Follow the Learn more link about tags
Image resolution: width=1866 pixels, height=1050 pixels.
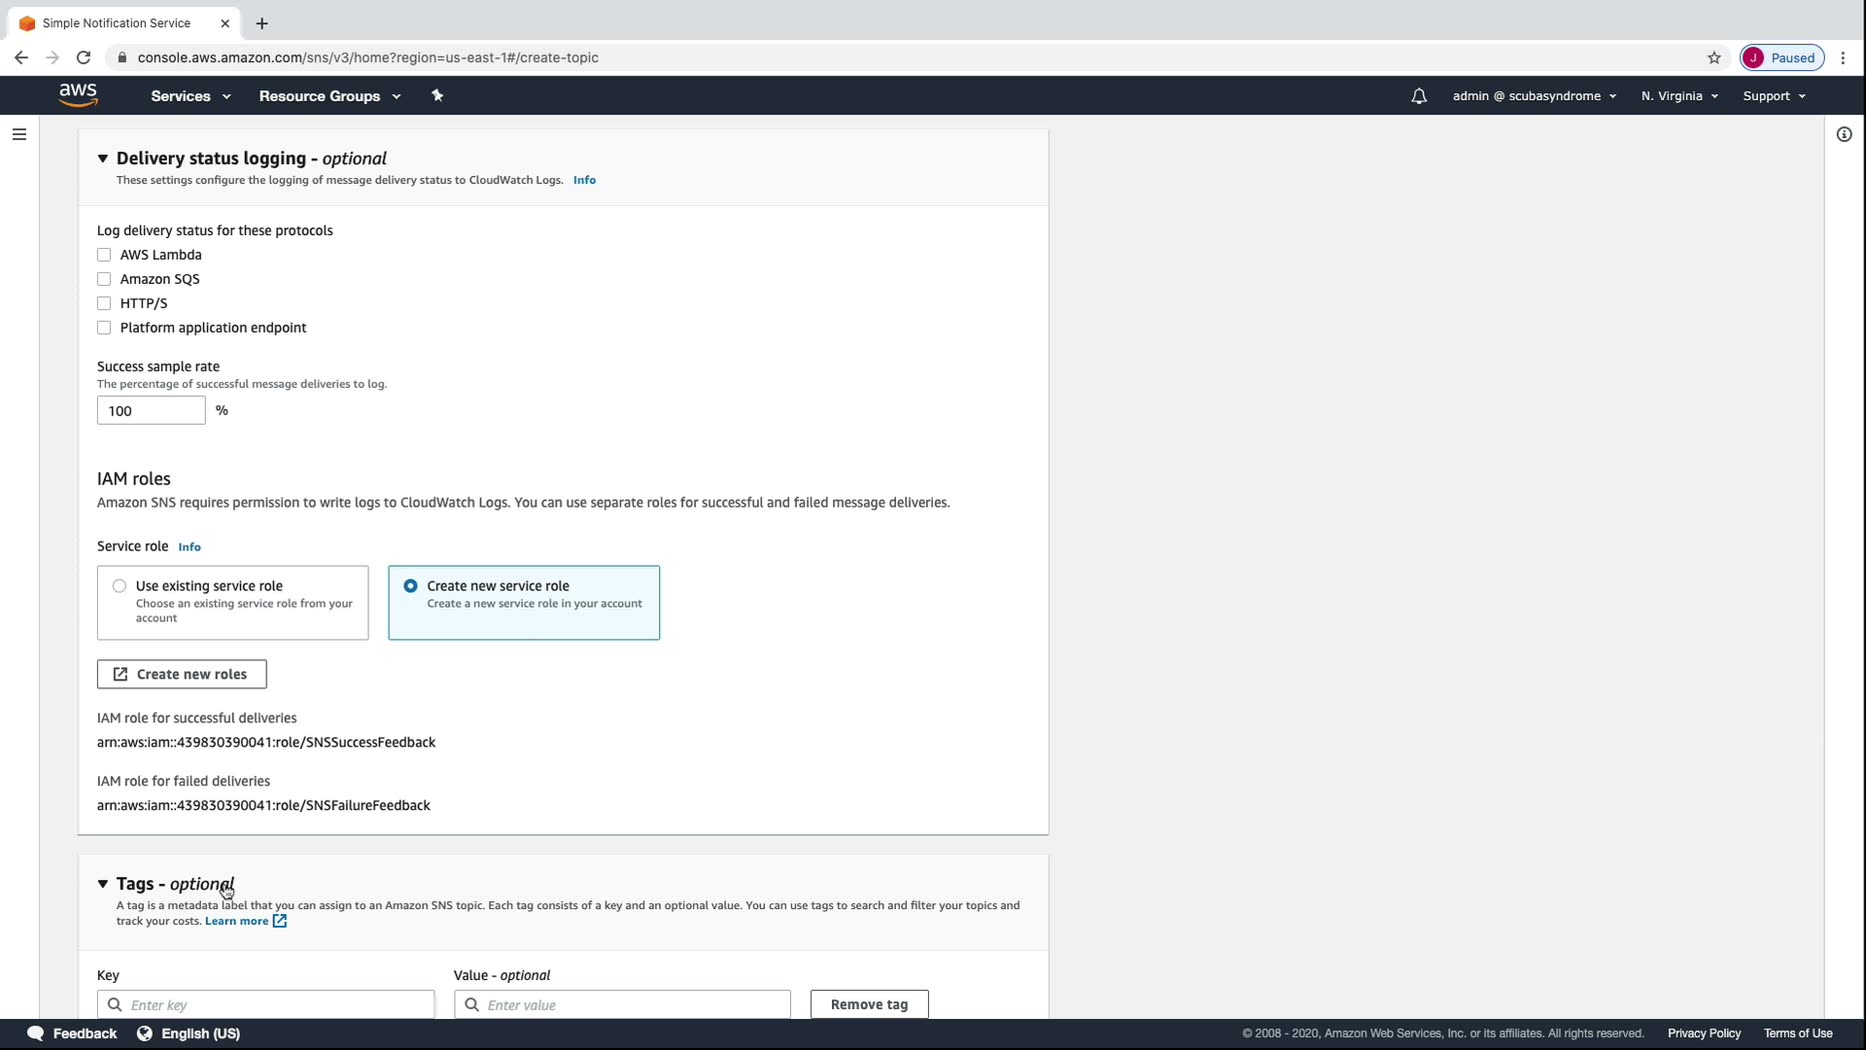(237, 921)
